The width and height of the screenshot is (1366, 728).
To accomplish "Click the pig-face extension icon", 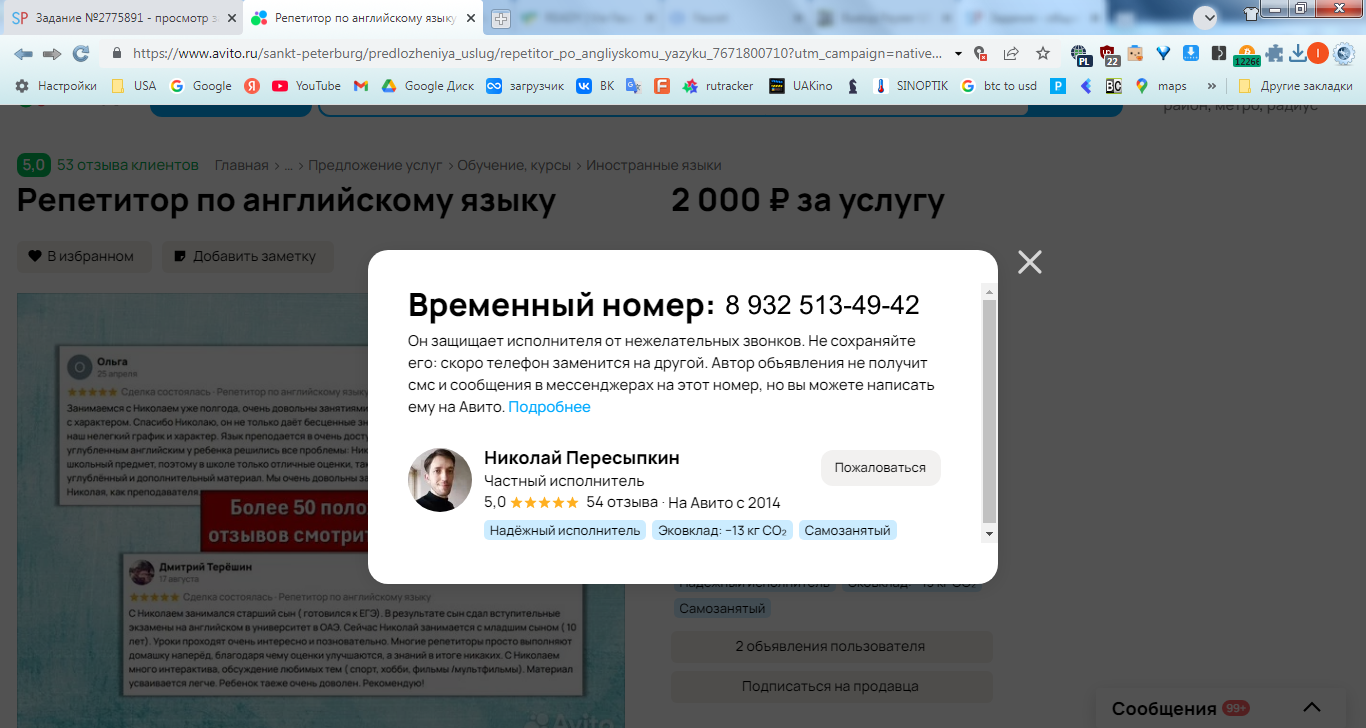I will pos(1135,53).
